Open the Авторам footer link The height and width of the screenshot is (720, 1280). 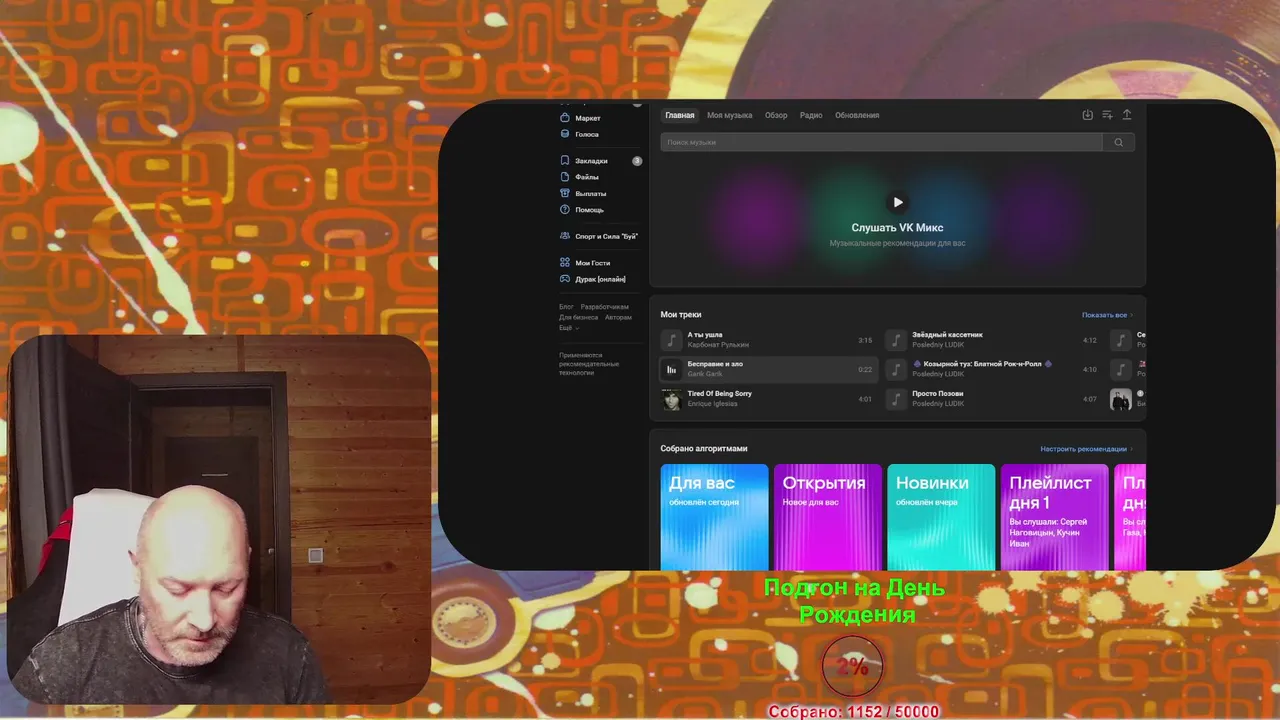[x=618, y=317]
